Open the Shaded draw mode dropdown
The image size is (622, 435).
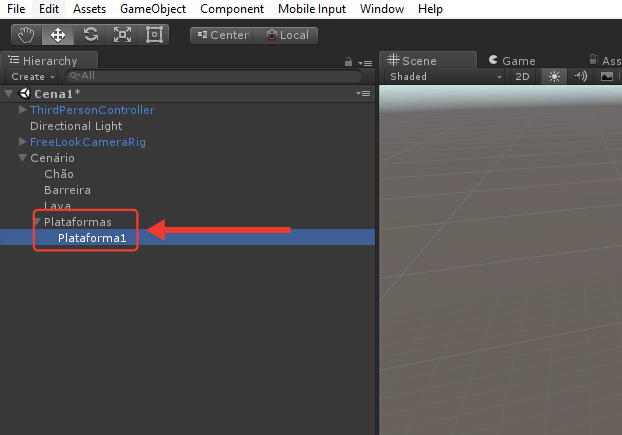pyautogui.click(x=445, y=77)
